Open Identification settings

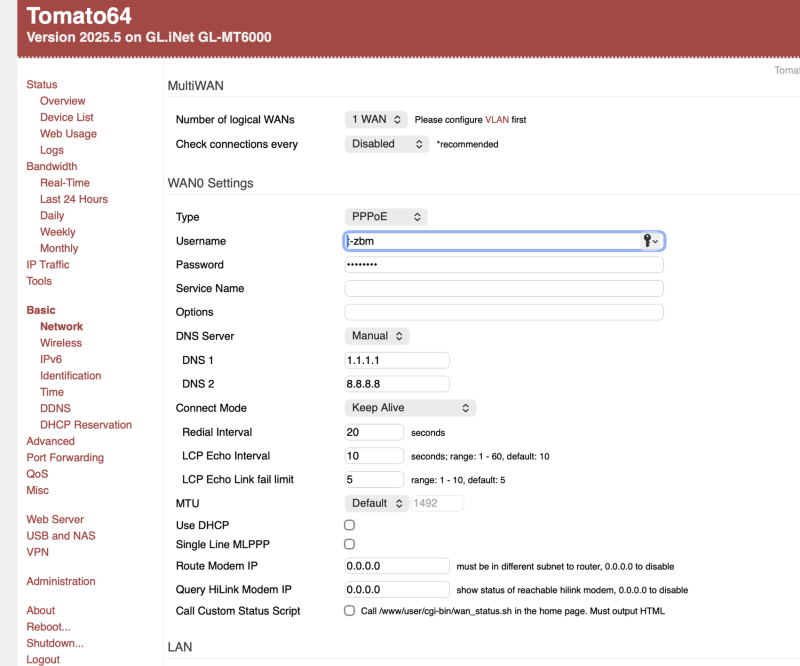pos(71,376)
